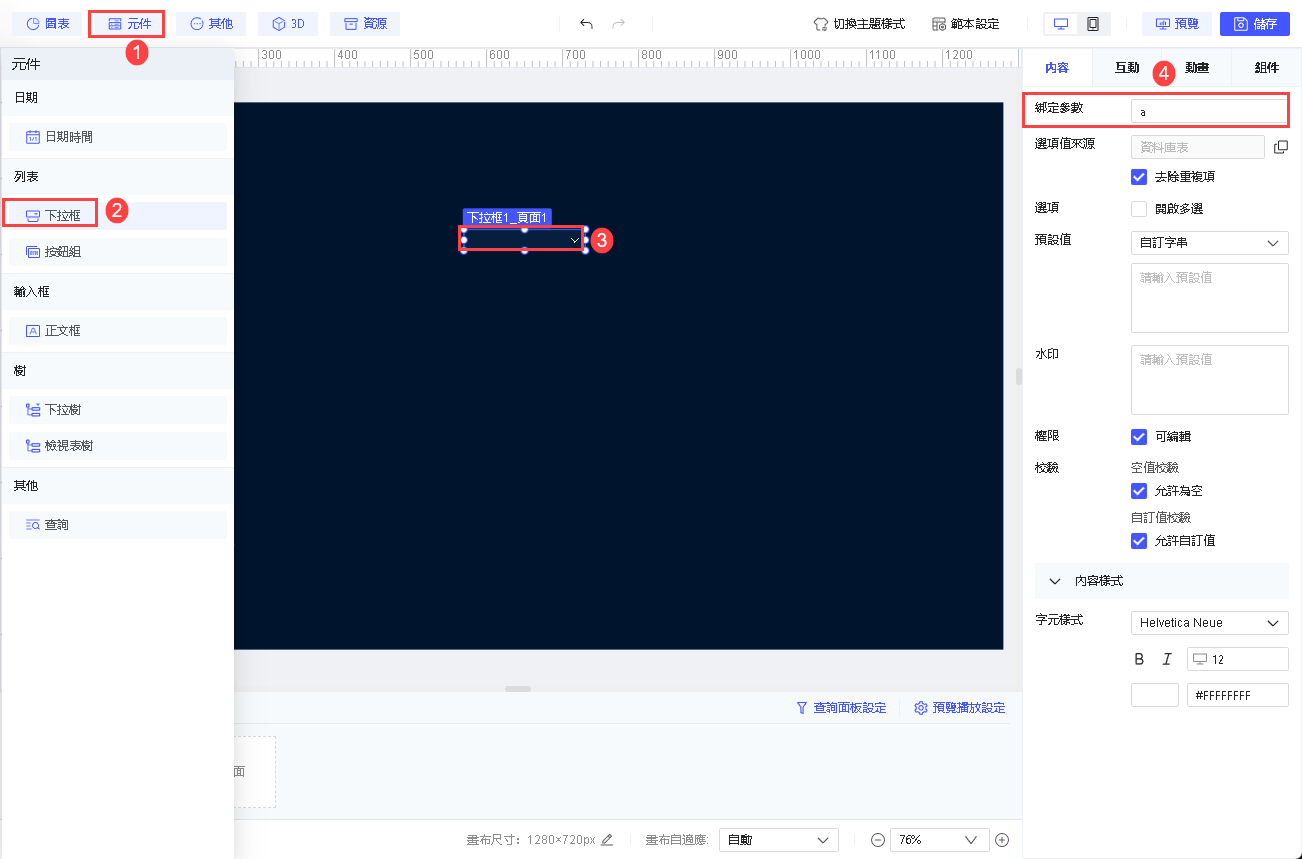The height and width of the screenshot is (859, 1302).
Task: Click the dropdown arrow of 下拉框1 on canvas
Action: coord(574,241)
